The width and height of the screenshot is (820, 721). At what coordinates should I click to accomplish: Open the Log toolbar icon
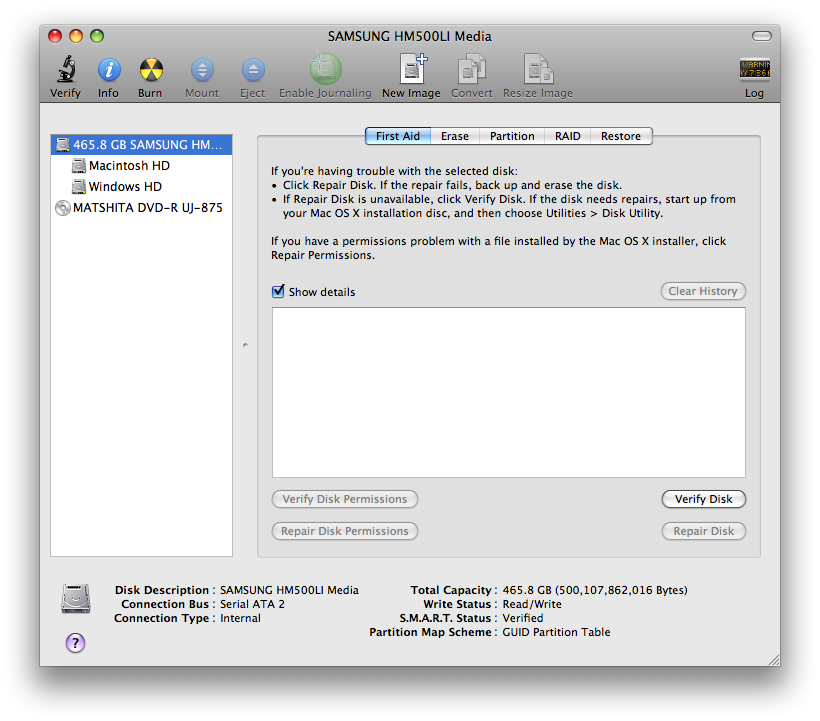754,68
